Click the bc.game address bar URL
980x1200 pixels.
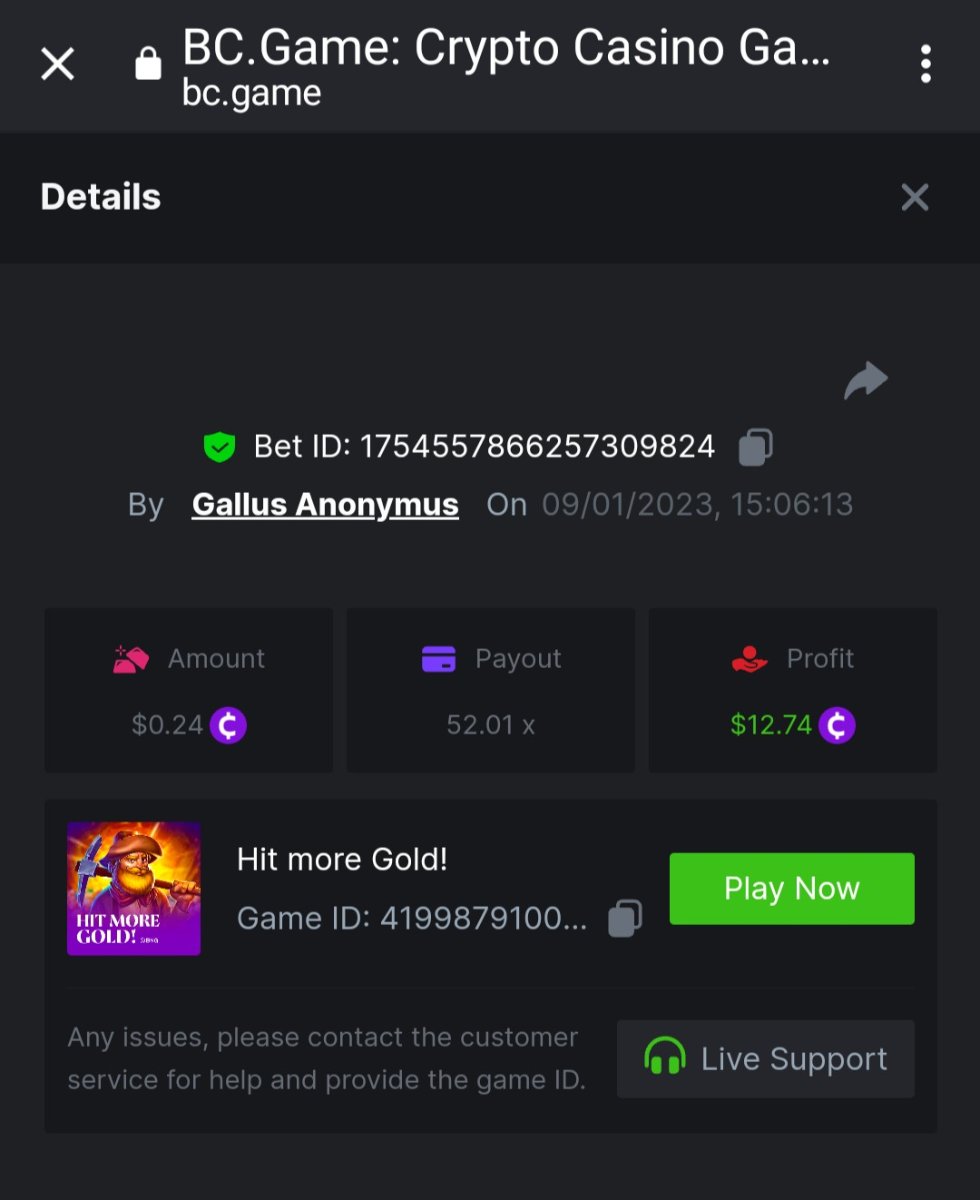coord(252,93)
